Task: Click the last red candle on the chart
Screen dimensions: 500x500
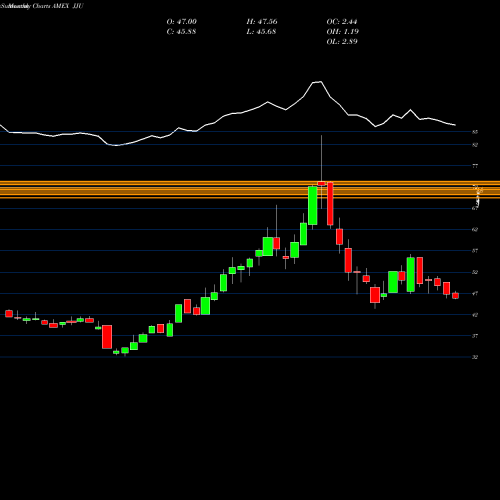Action: point(455,296)
